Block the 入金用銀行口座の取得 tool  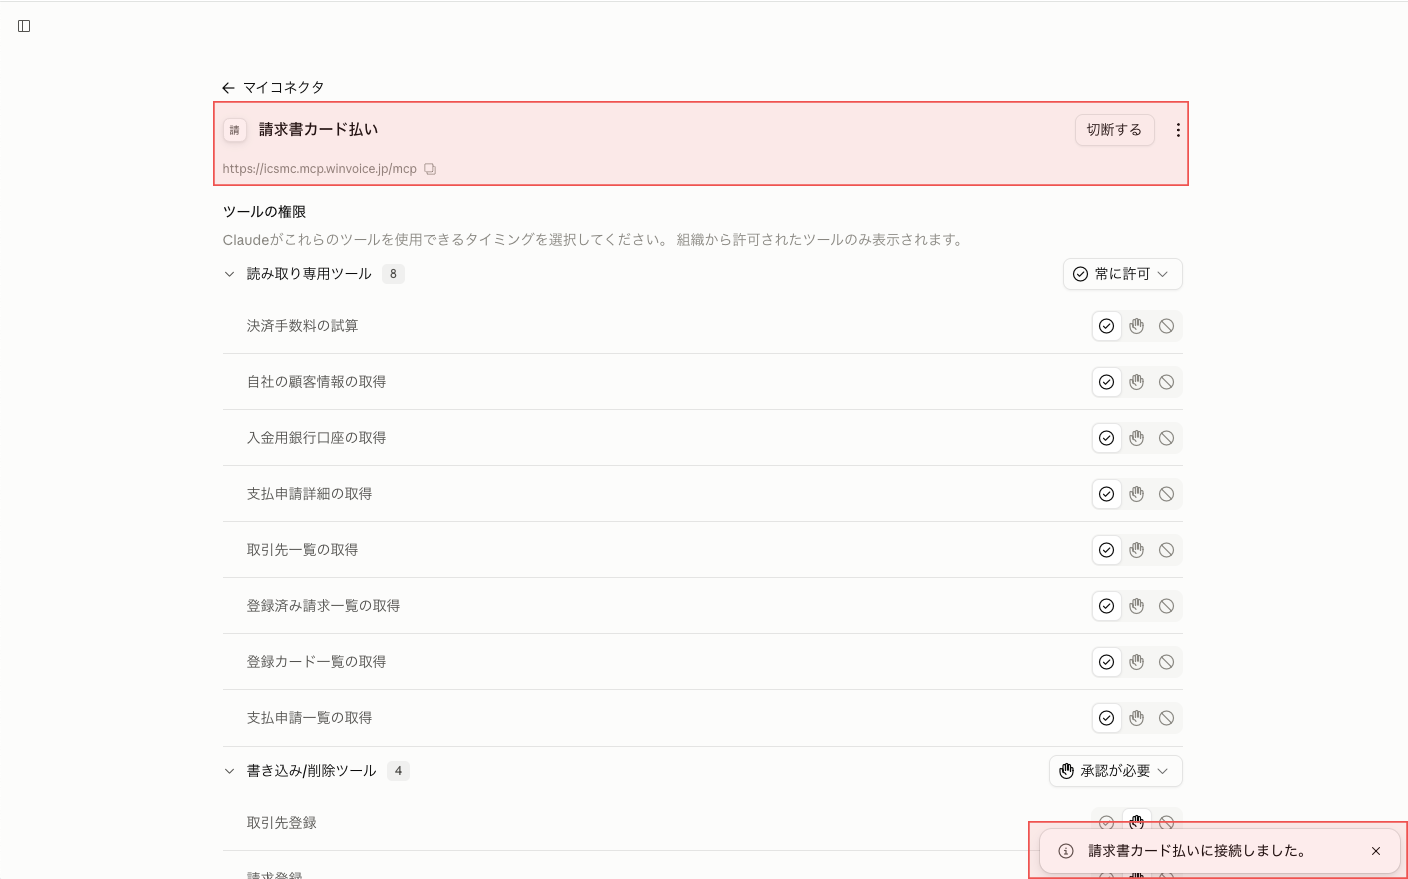point(1166,438)
